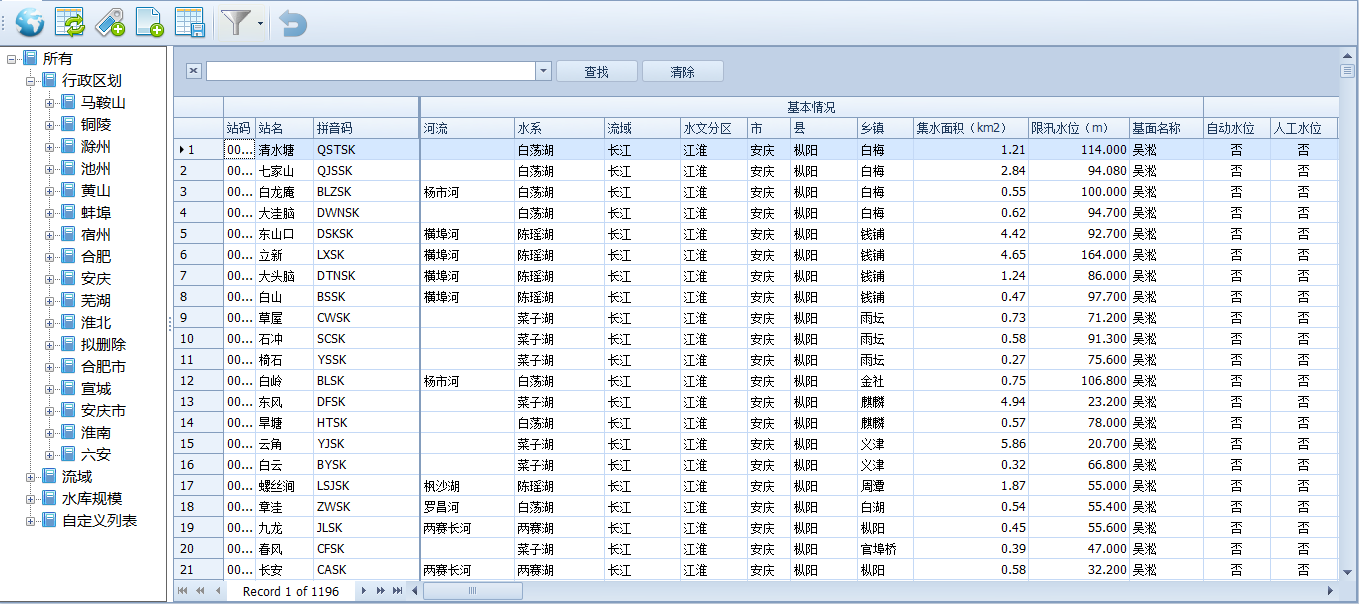
Task: Add a new tag record
Action: click(x=108, y=21)
